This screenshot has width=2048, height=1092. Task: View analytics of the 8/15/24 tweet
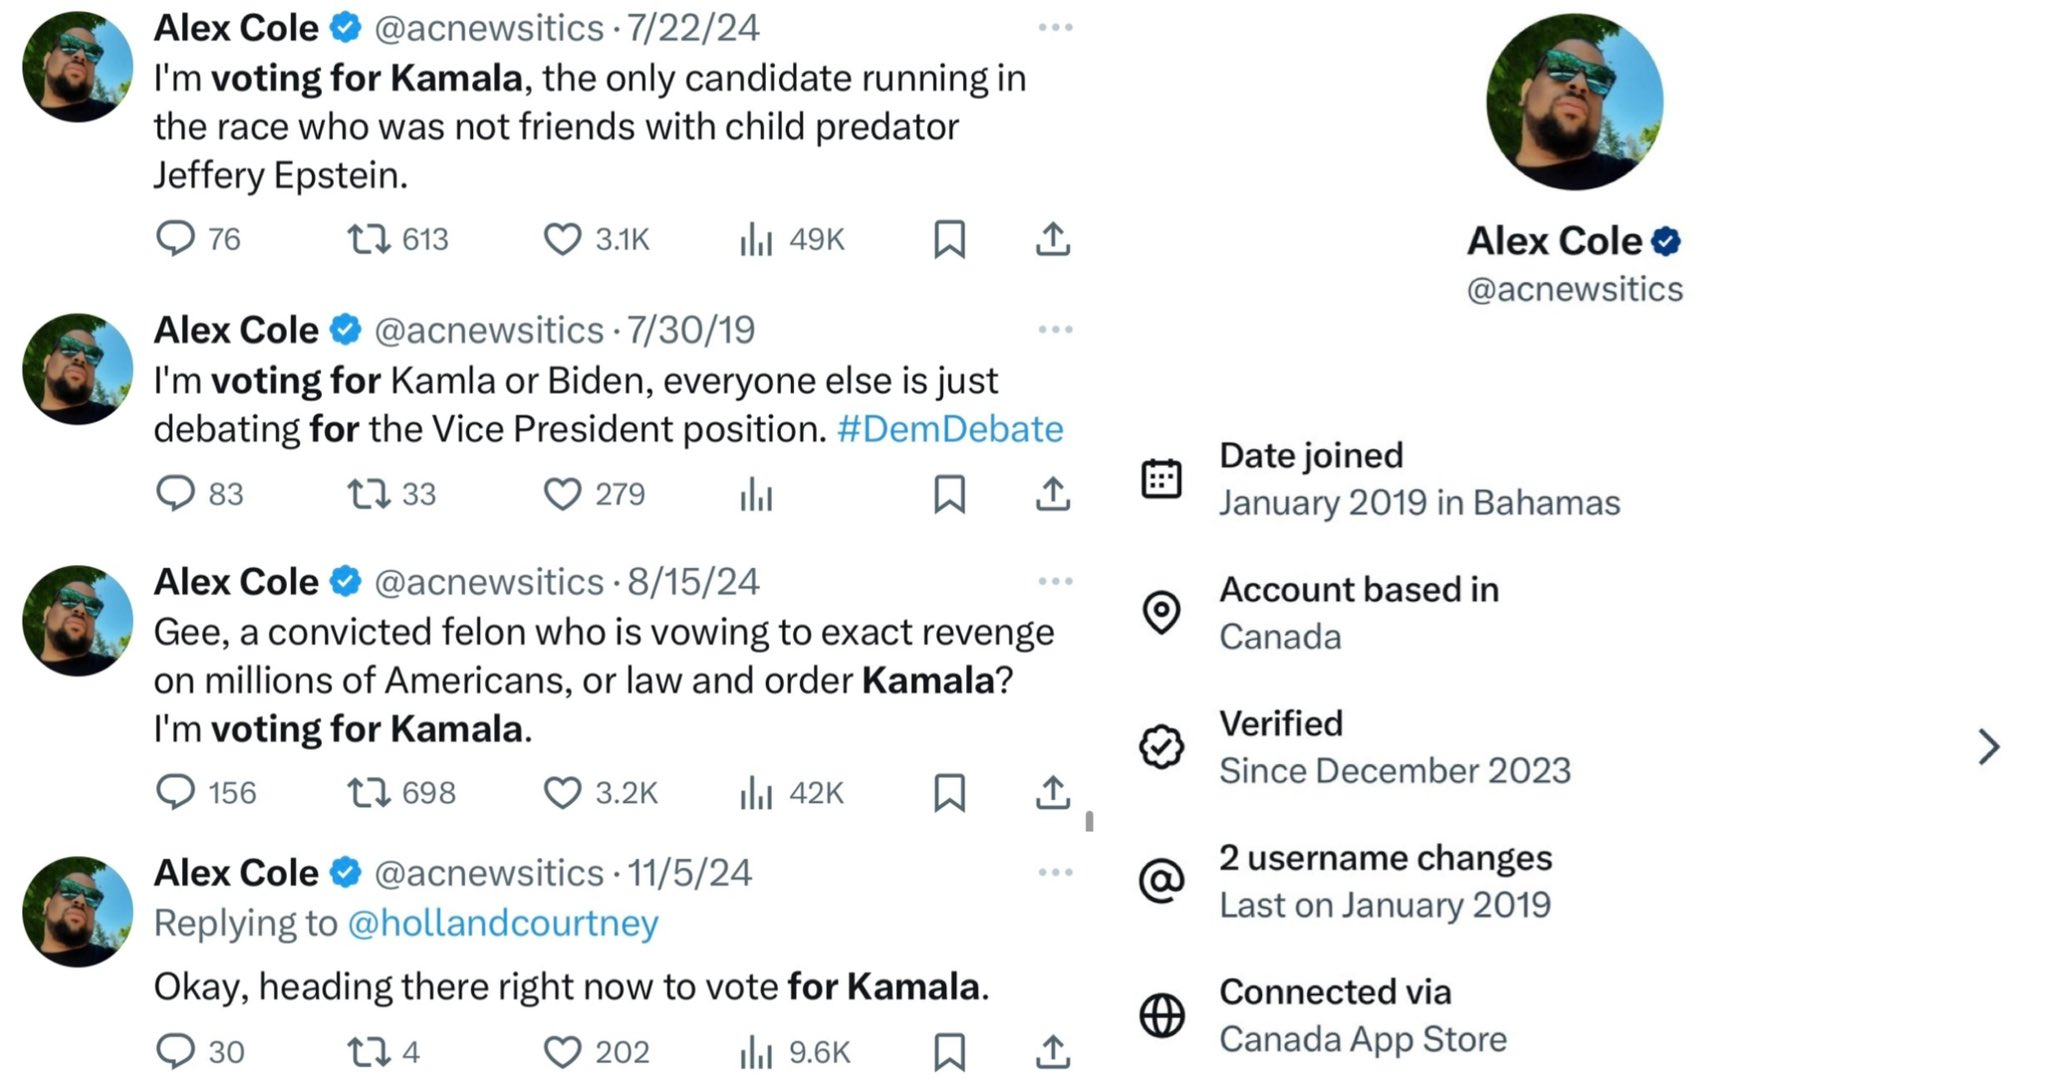tap(757, 794)
